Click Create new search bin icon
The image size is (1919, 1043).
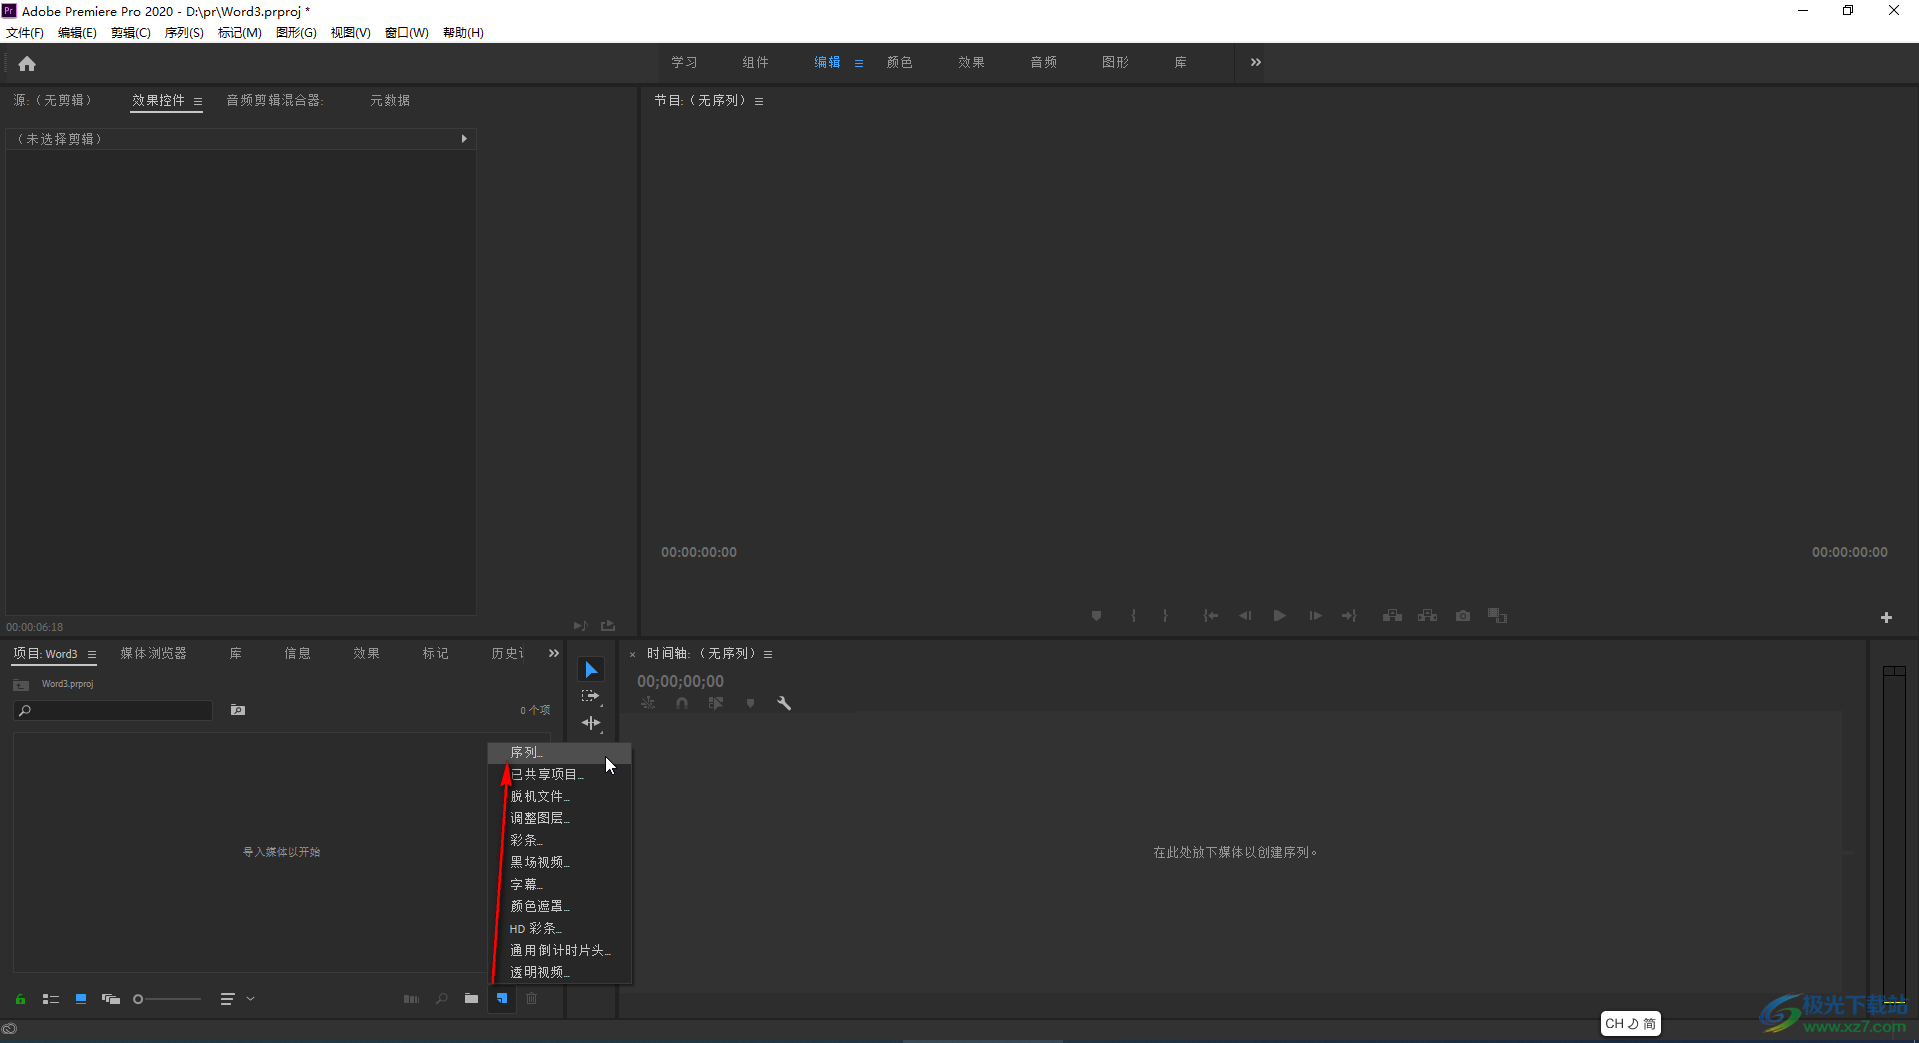tap(238, 710)
